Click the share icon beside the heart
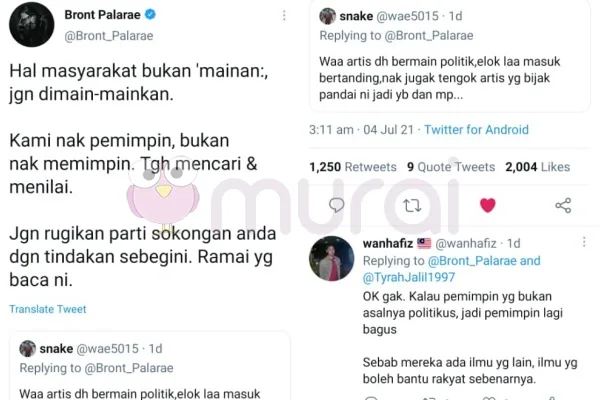The height and width of the screenshot is (400, 600). (563, 206)
